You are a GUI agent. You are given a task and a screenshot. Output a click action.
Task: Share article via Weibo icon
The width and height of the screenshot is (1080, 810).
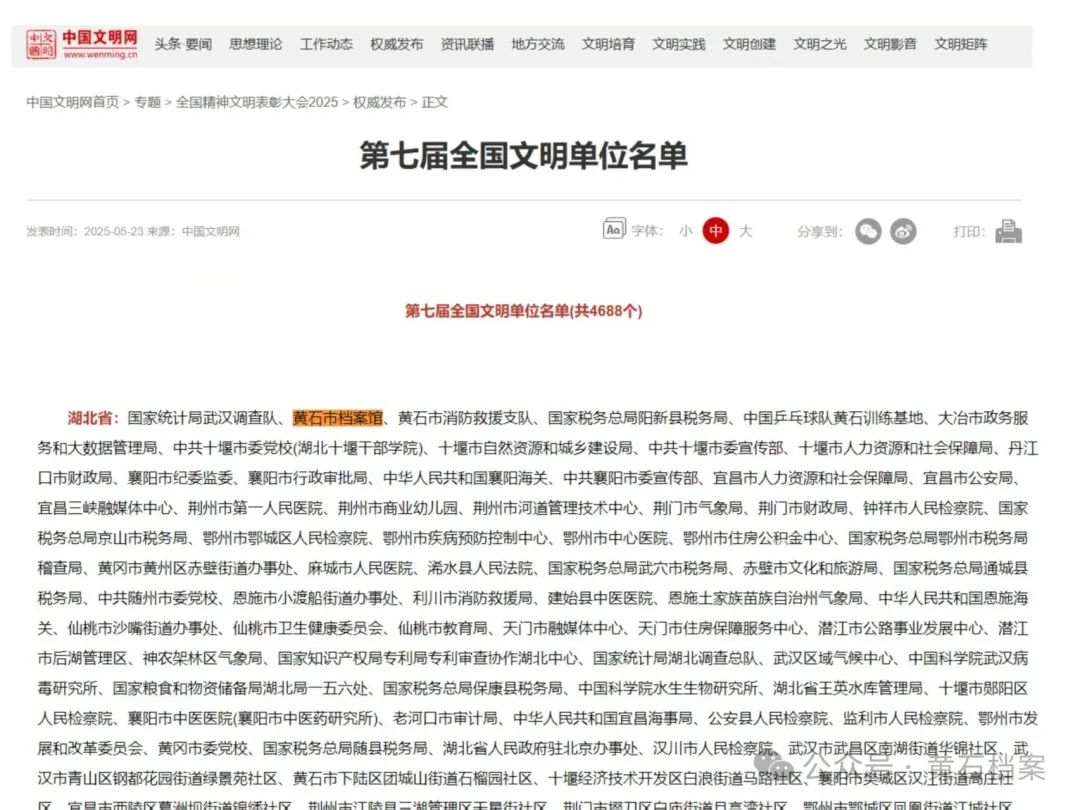903,231
